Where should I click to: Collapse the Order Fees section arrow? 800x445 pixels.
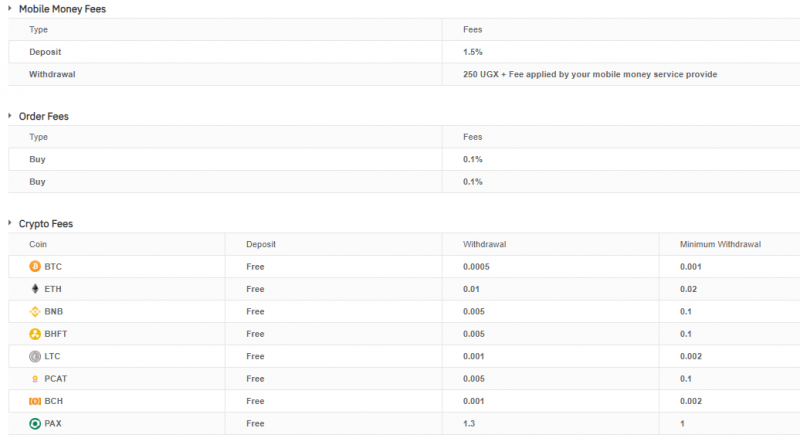[x=10, y=116]
